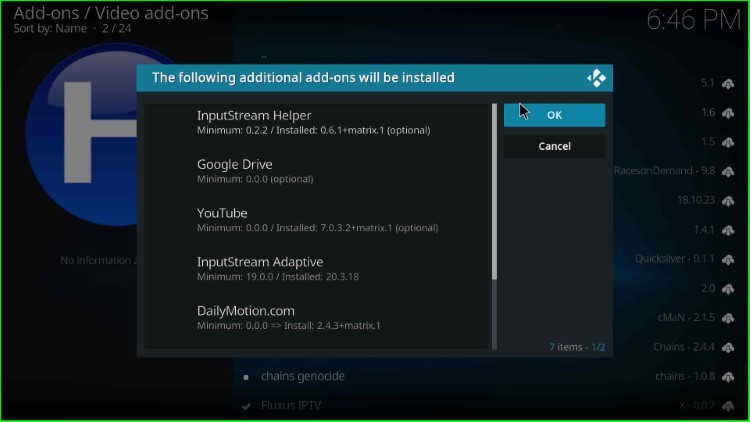
Task: Select the Google Drive dependency entry
Action: (317, 171)
